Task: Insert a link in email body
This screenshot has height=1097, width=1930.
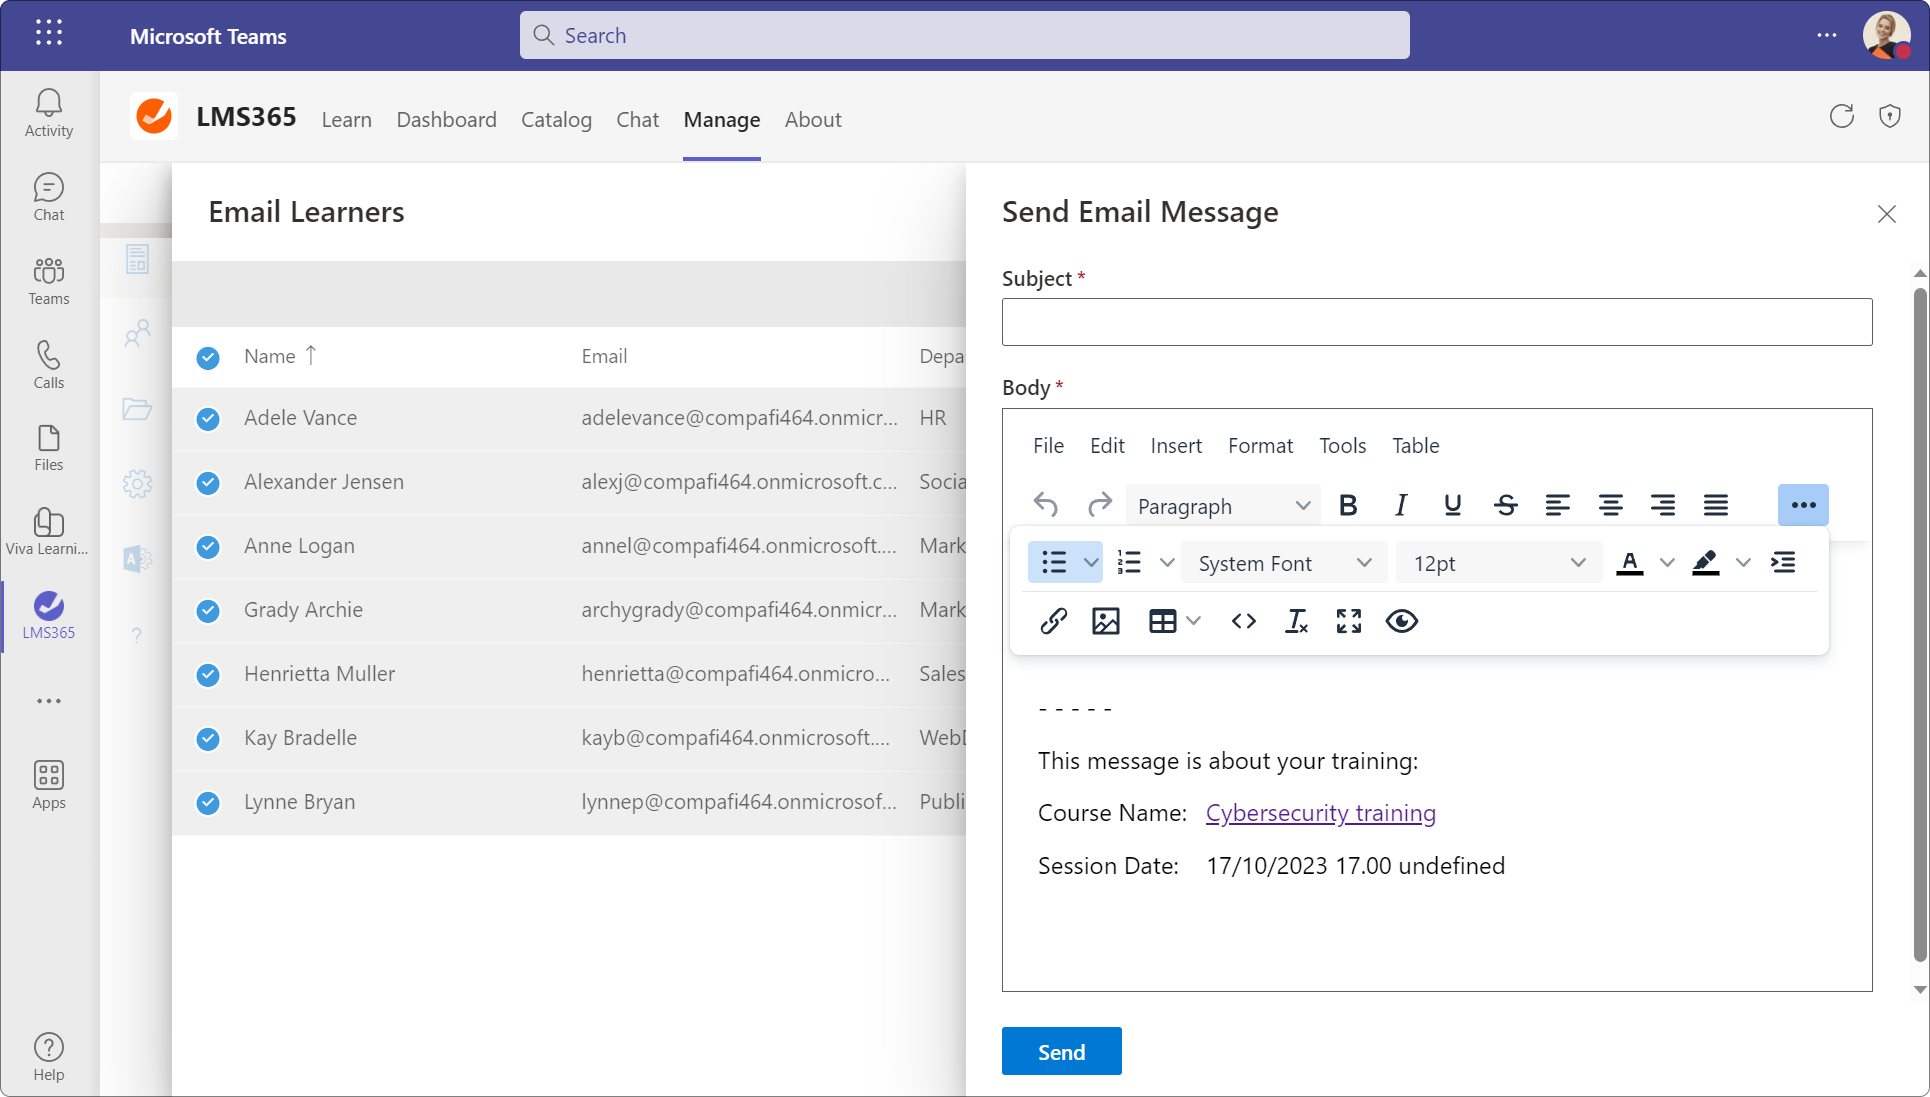Action: tap(1053, 621)
